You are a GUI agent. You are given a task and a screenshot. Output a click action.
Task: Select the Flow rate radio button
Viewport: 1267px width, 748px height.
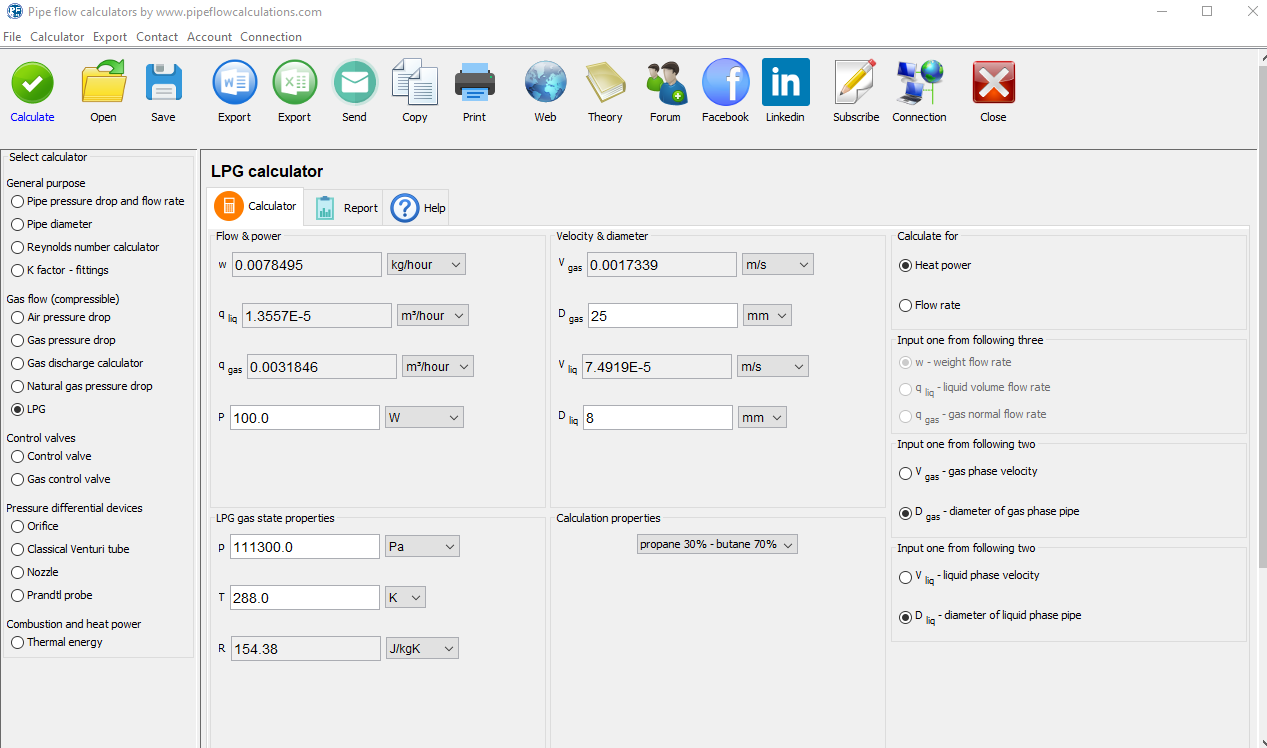tap(906, 305)
